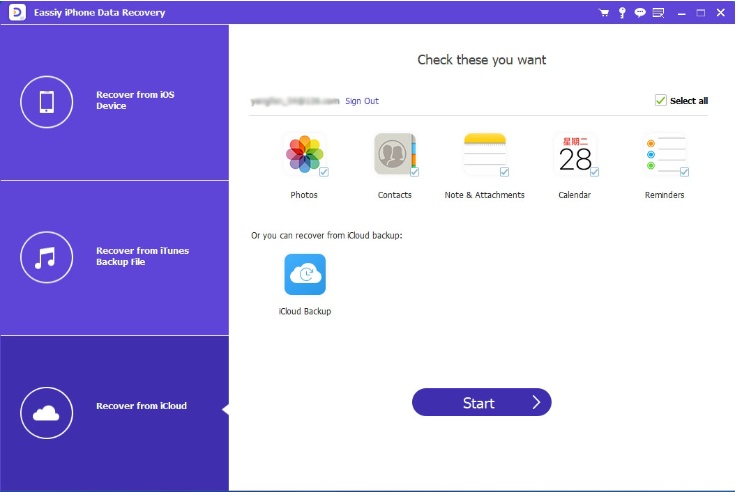Minimize the application window
Screen dimensions: 737x492
coord(682,13)
